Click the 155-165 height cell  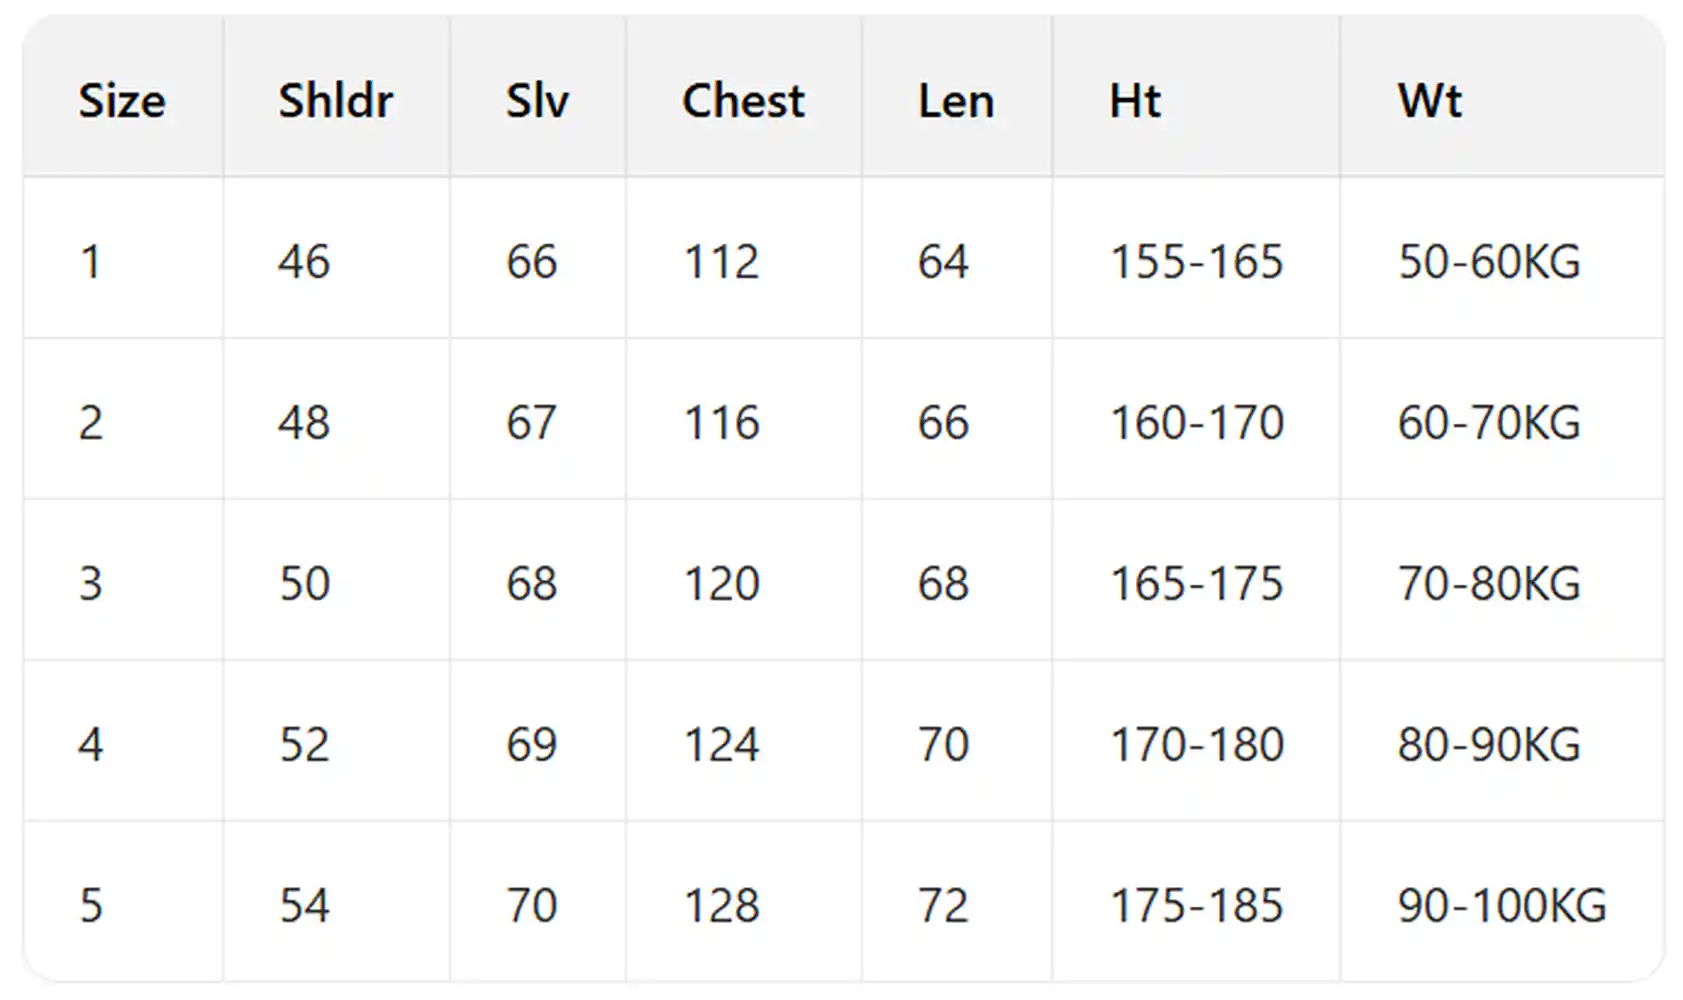coord(1196,262)
